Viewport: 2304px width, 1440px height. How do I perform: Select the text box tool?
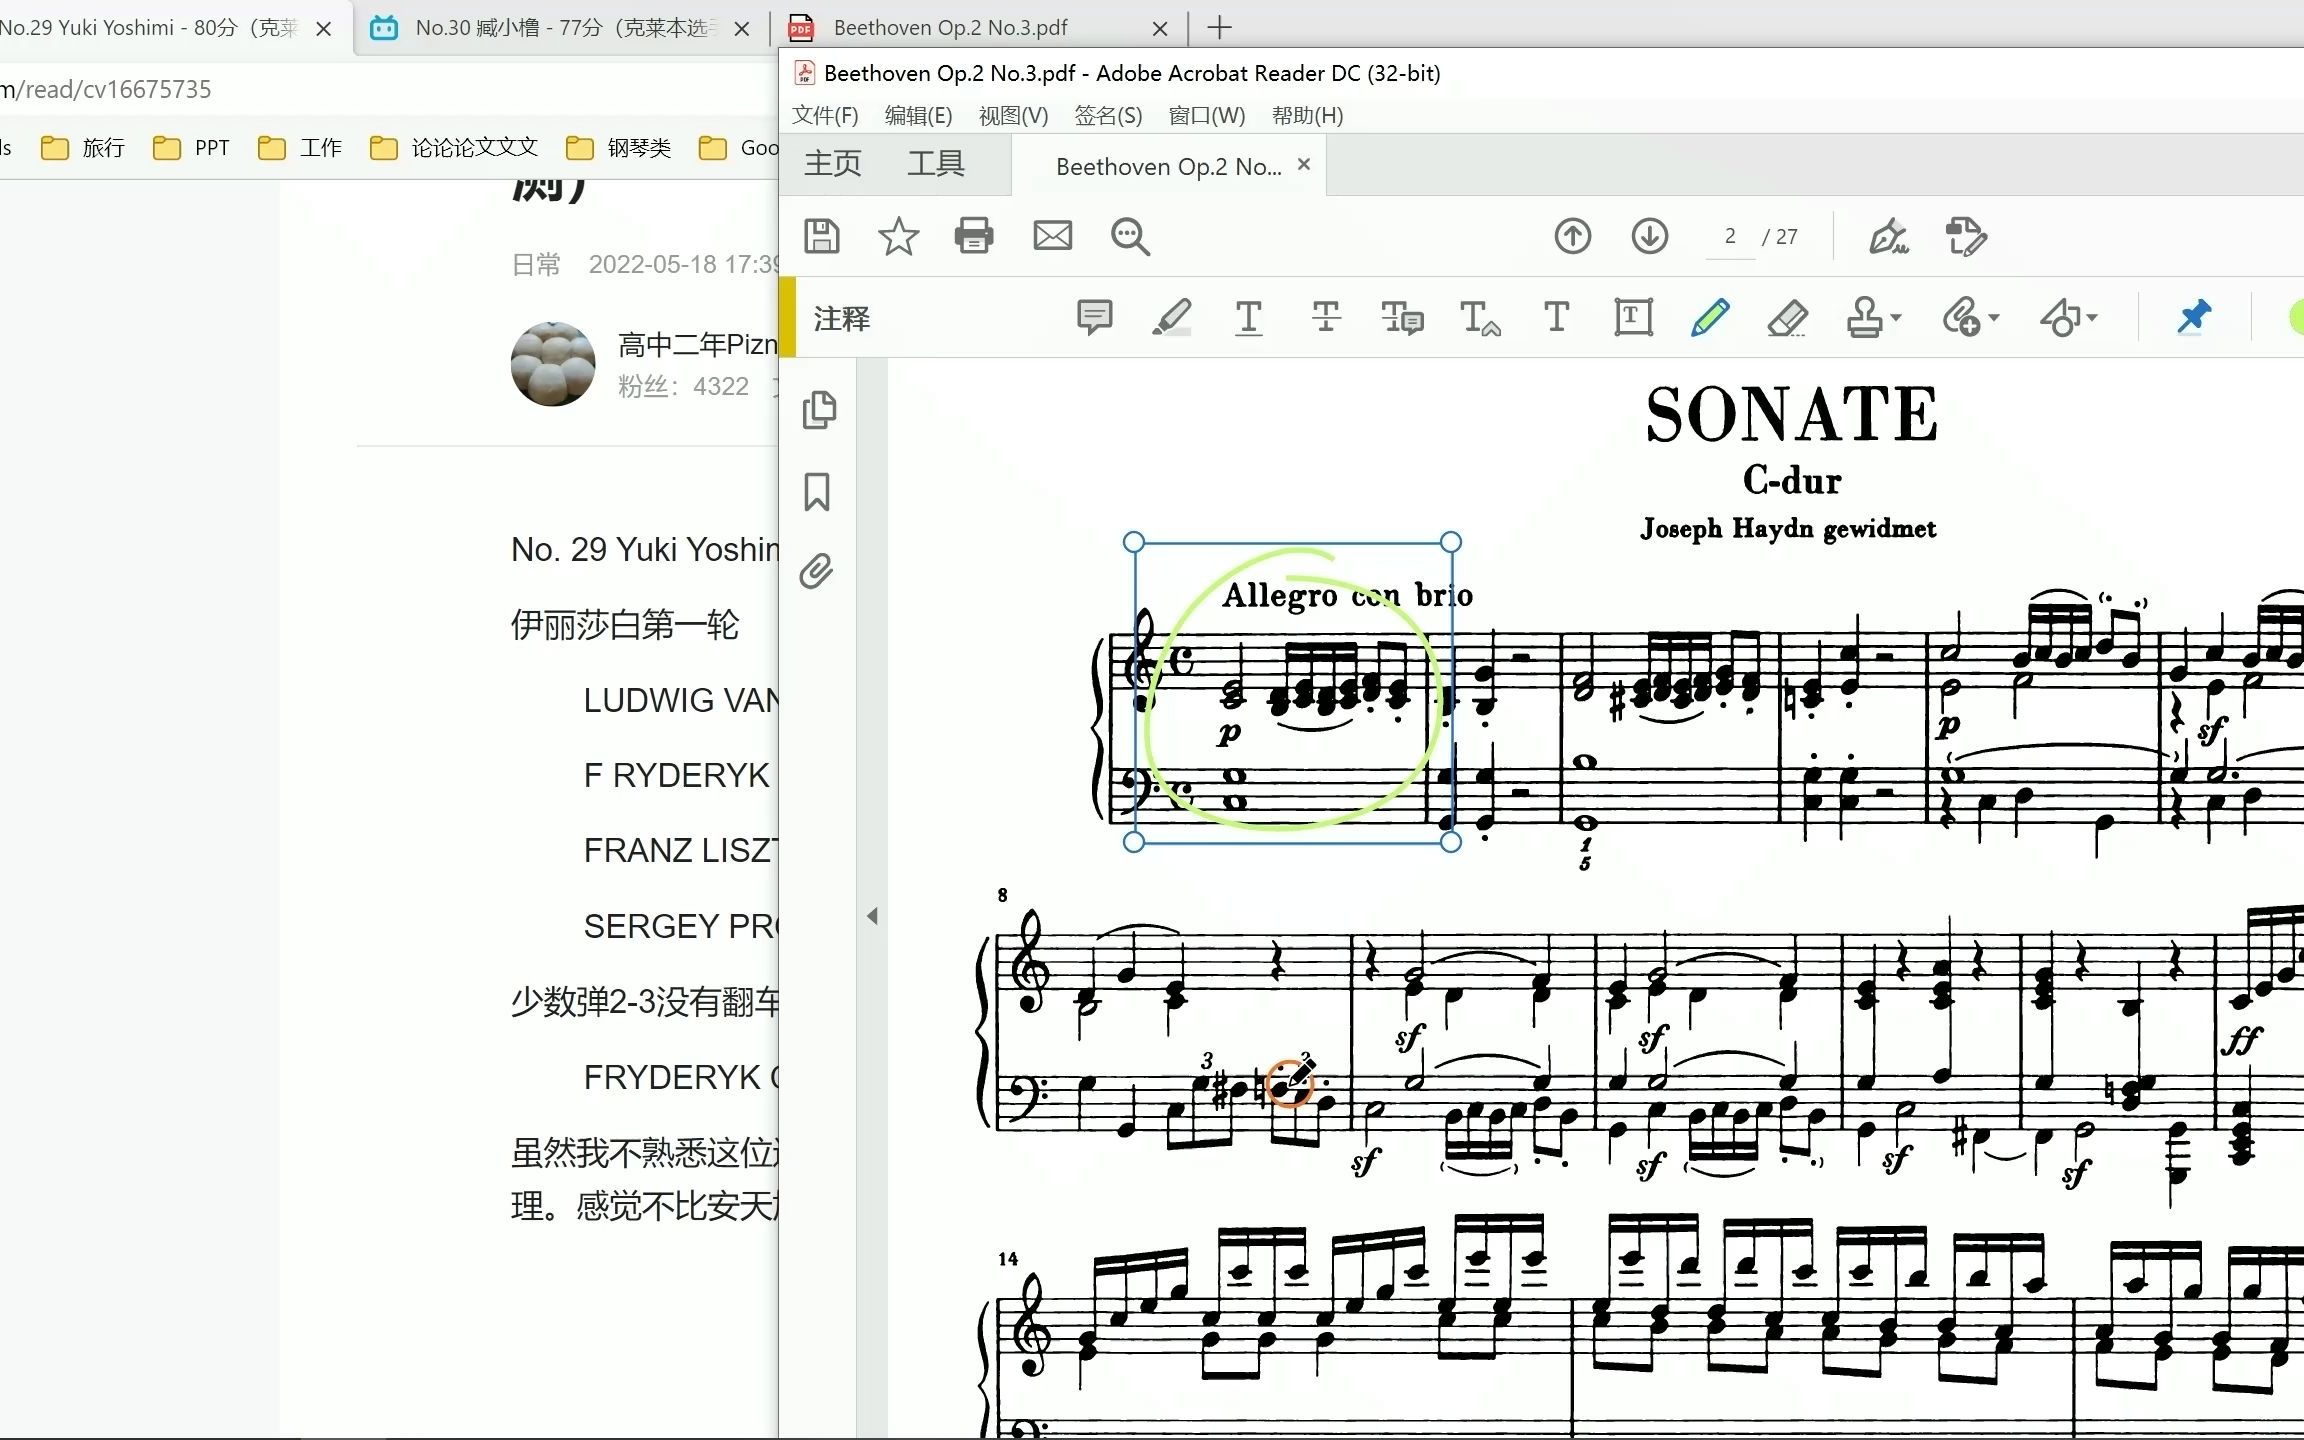tap(1633, 318)
